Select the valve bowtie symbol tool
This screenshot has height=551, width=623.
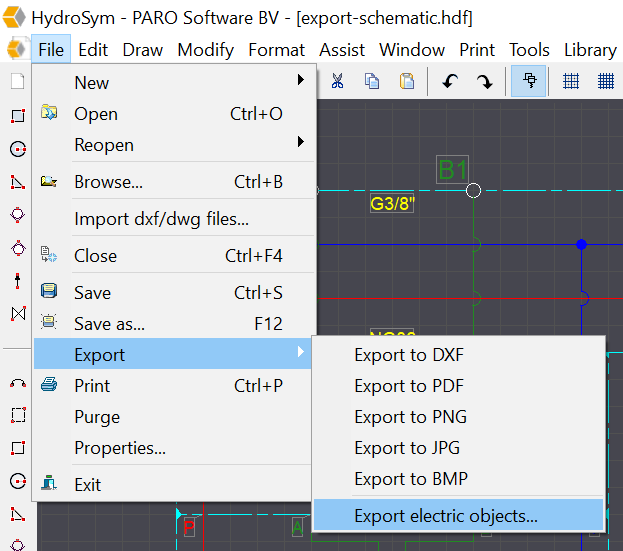coord(18,313)
